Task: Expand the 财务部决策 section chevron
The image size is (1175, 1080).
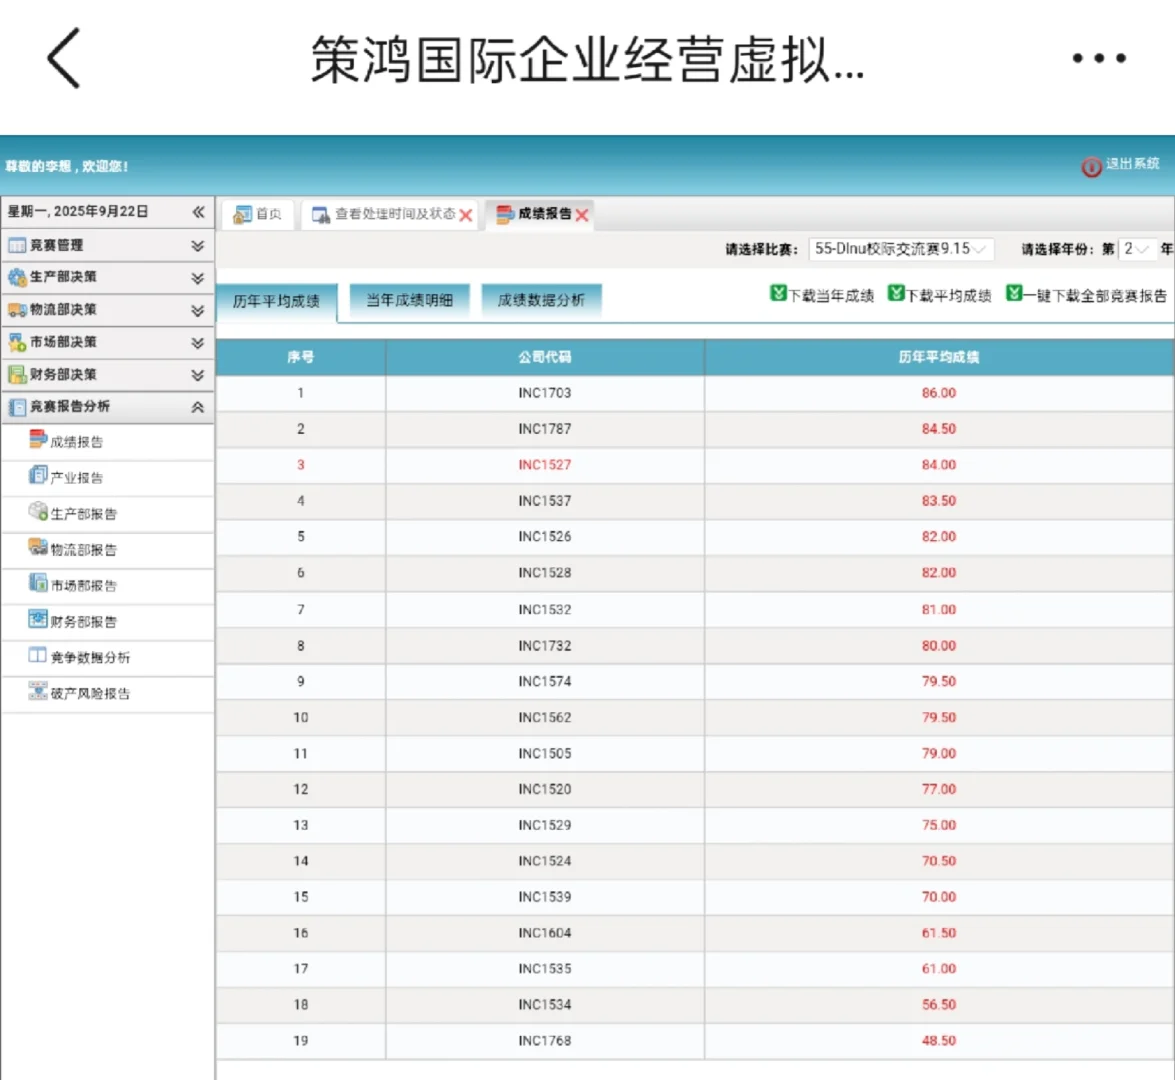Action: pyautogui.click(x=198, y=375)
